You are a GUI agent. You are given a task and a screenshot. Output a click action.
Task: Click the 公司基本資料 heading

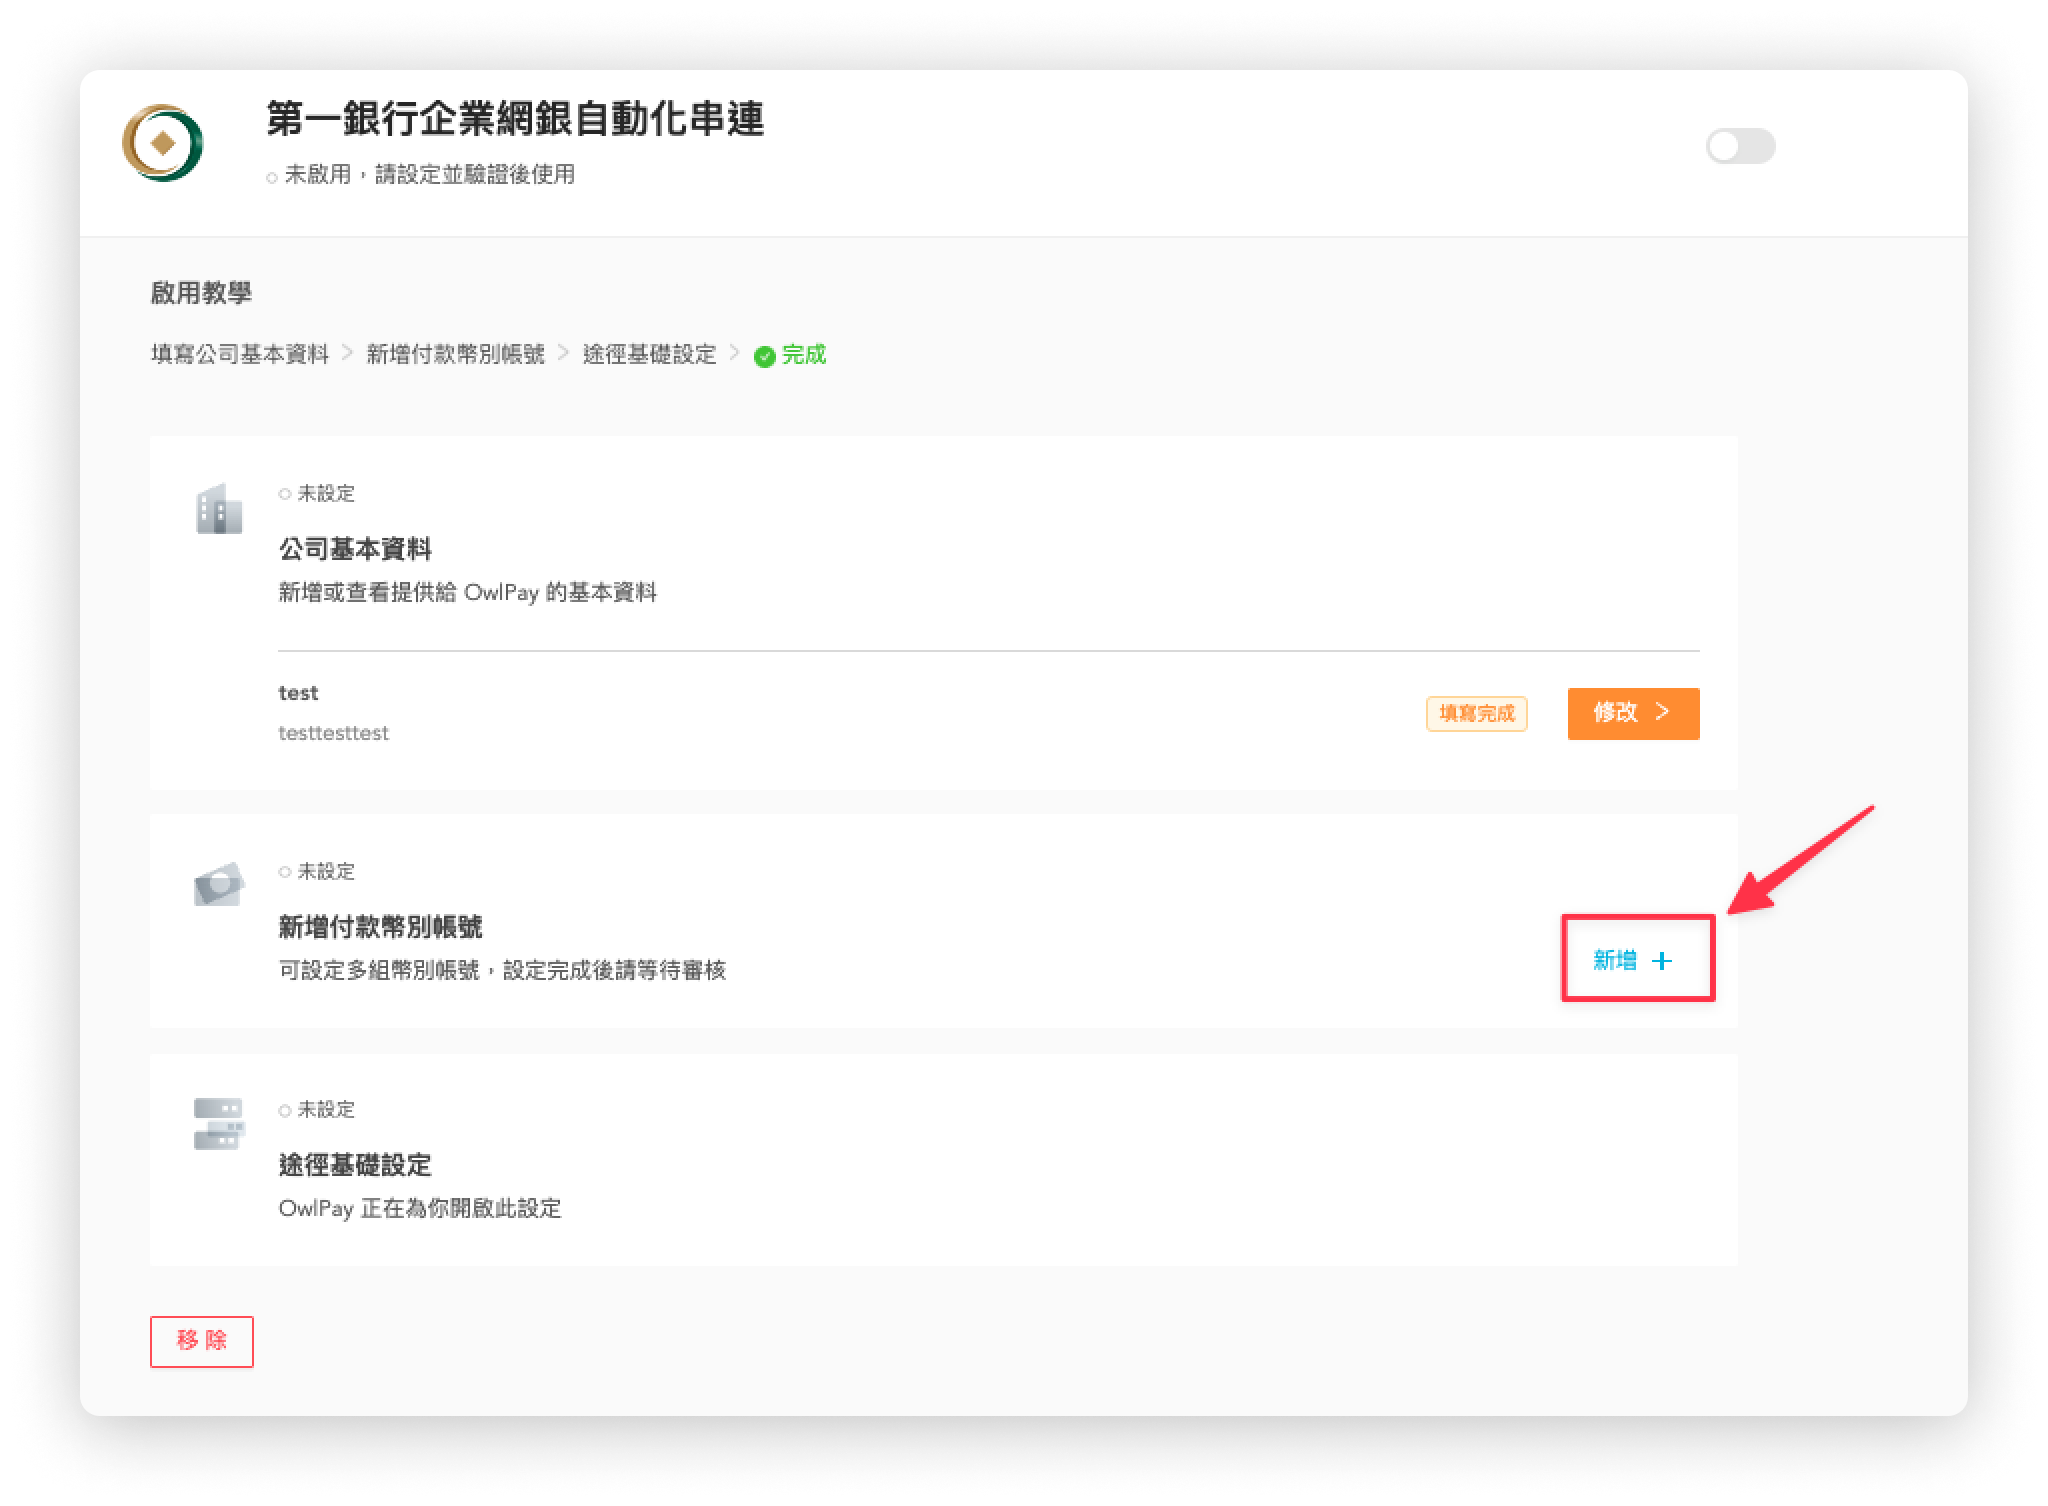point(355,549)
